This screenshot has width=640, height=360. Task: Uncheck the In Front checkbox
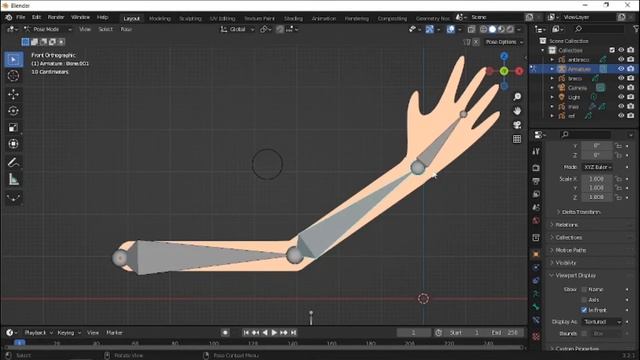tap(584, 310)
